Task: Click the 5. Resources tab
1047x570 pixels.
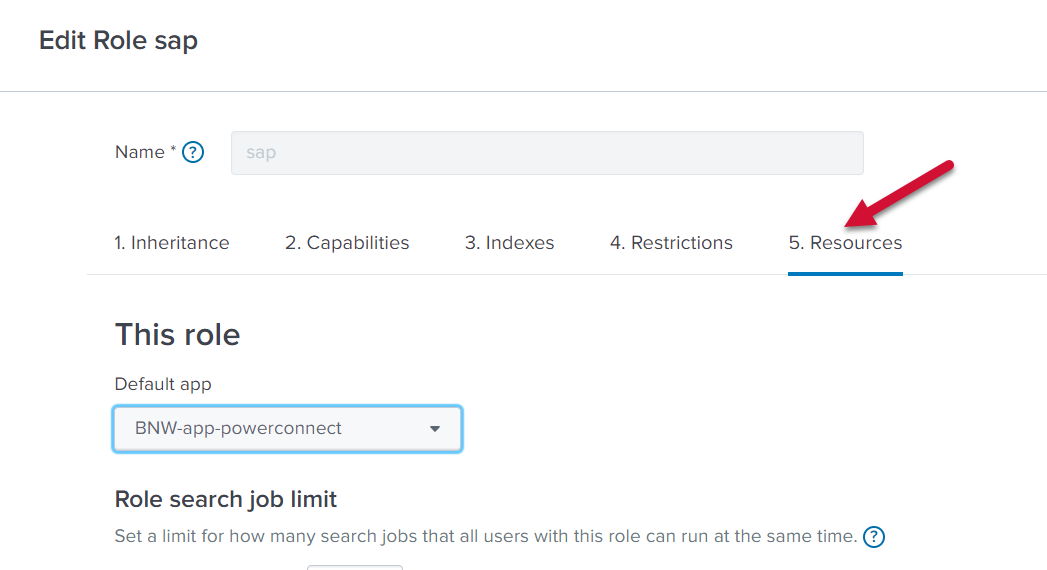Action: (845, 243)
